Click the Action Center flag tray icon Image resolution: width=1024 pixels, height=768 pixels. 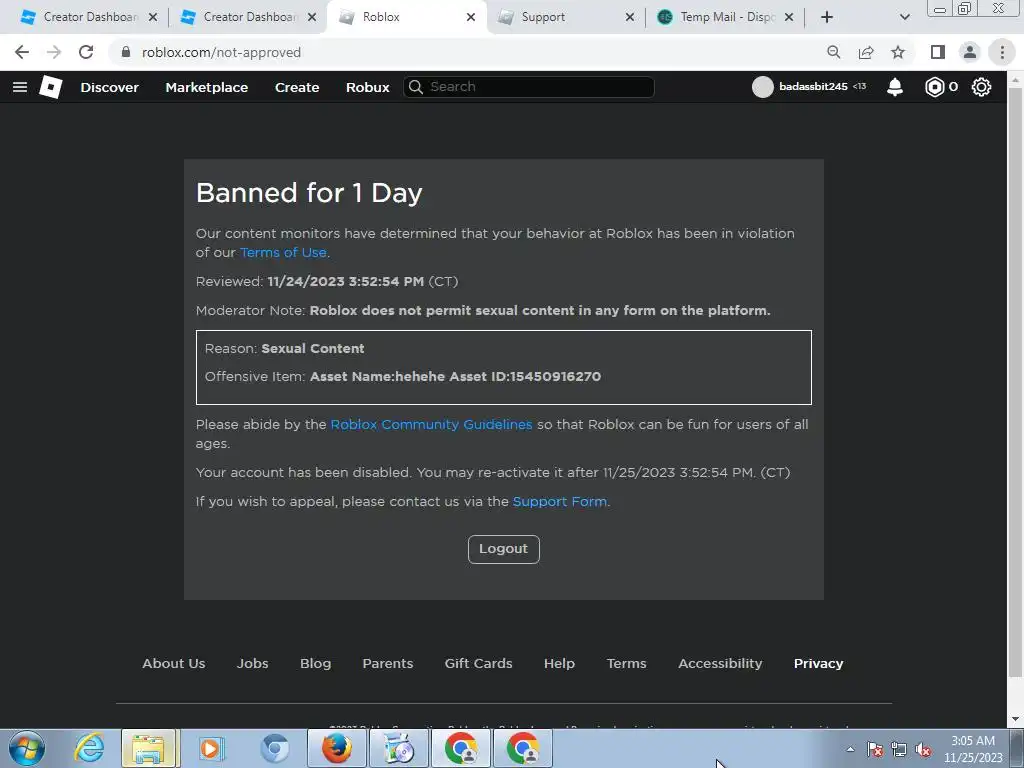click(875, 750)
